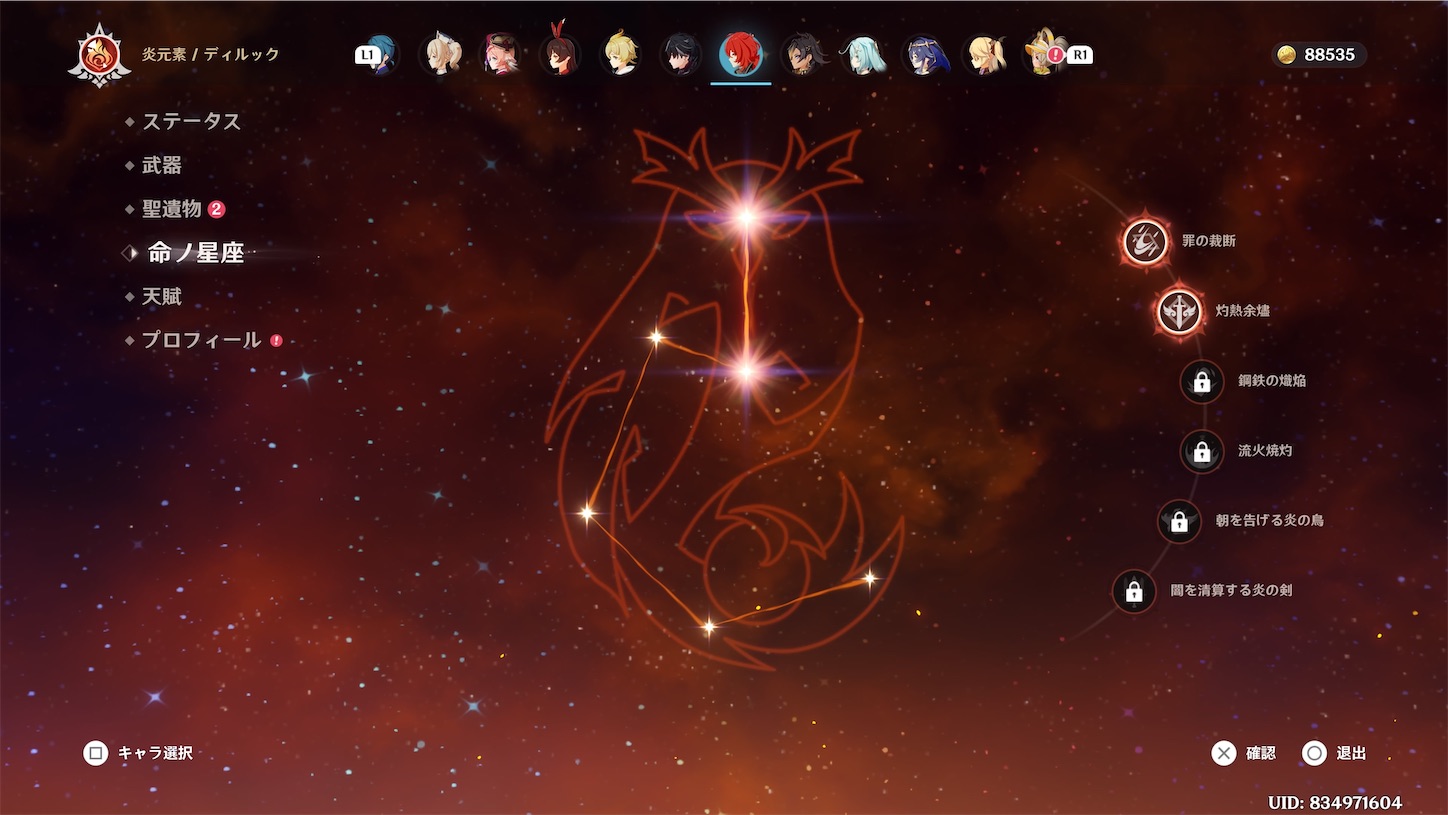The height and width of the screenshot is (815, 1448).
Task: Click the 鋼鉄の熾焔 constellation name
Action: pyautogui.click(x=1272, y=381)
